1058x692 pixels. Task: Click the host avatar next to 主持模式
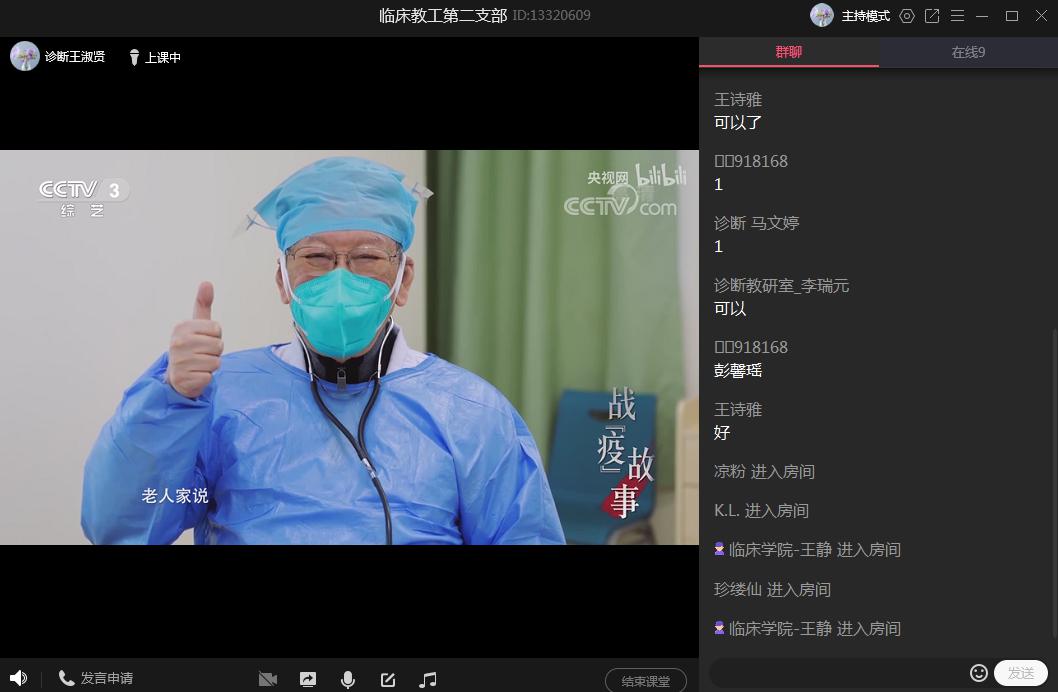(x=822, y=15)
